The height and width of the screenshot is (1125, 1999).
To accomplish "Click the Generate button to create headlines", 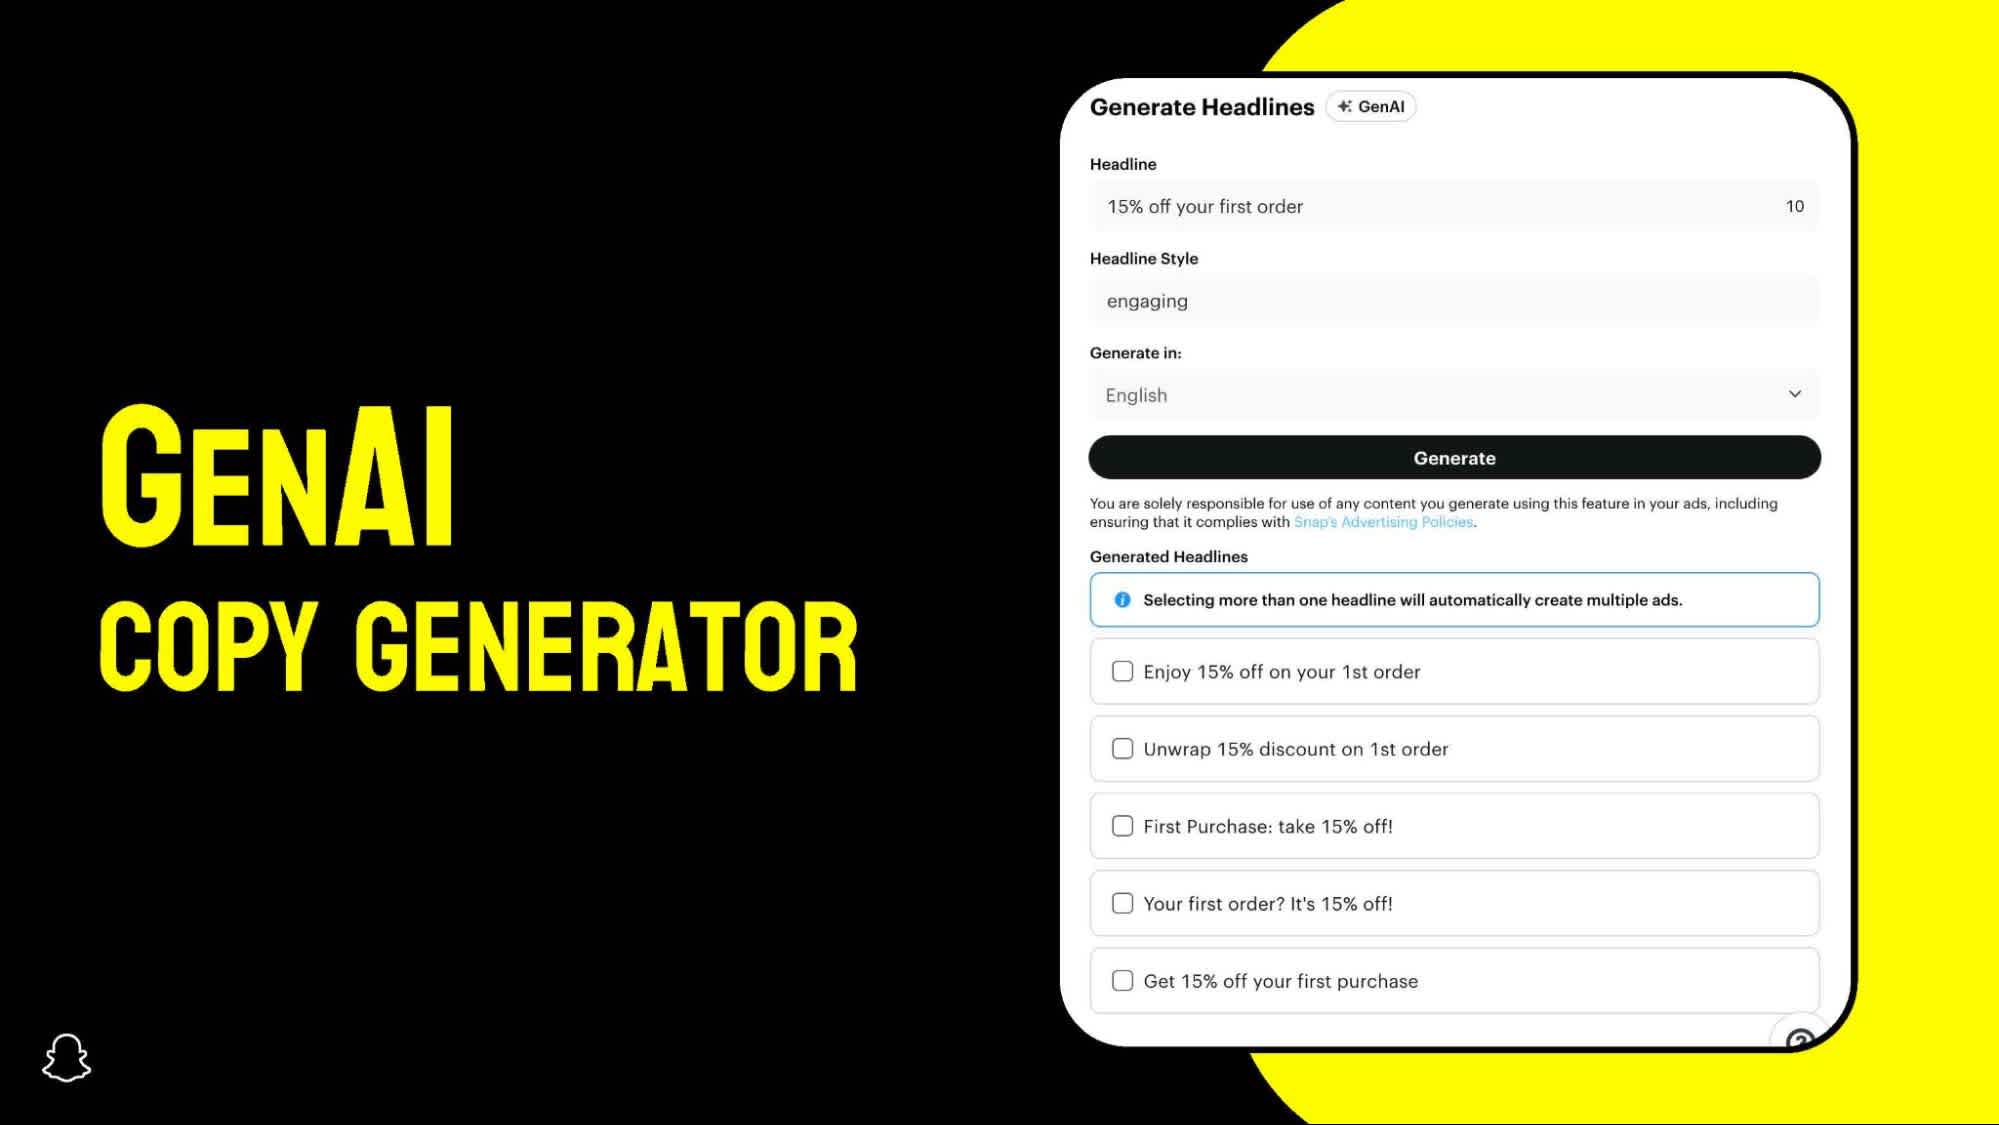I will point(1454,456).
